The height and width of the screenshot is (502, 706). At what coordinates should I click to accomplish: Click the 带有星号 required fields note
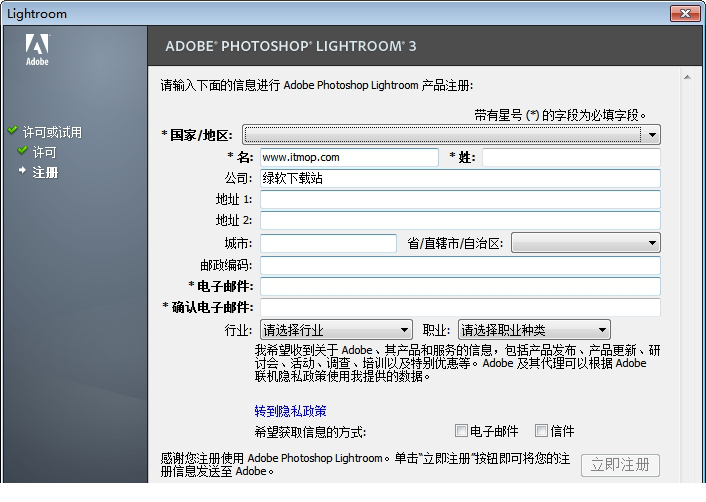[x=560, y=116]
